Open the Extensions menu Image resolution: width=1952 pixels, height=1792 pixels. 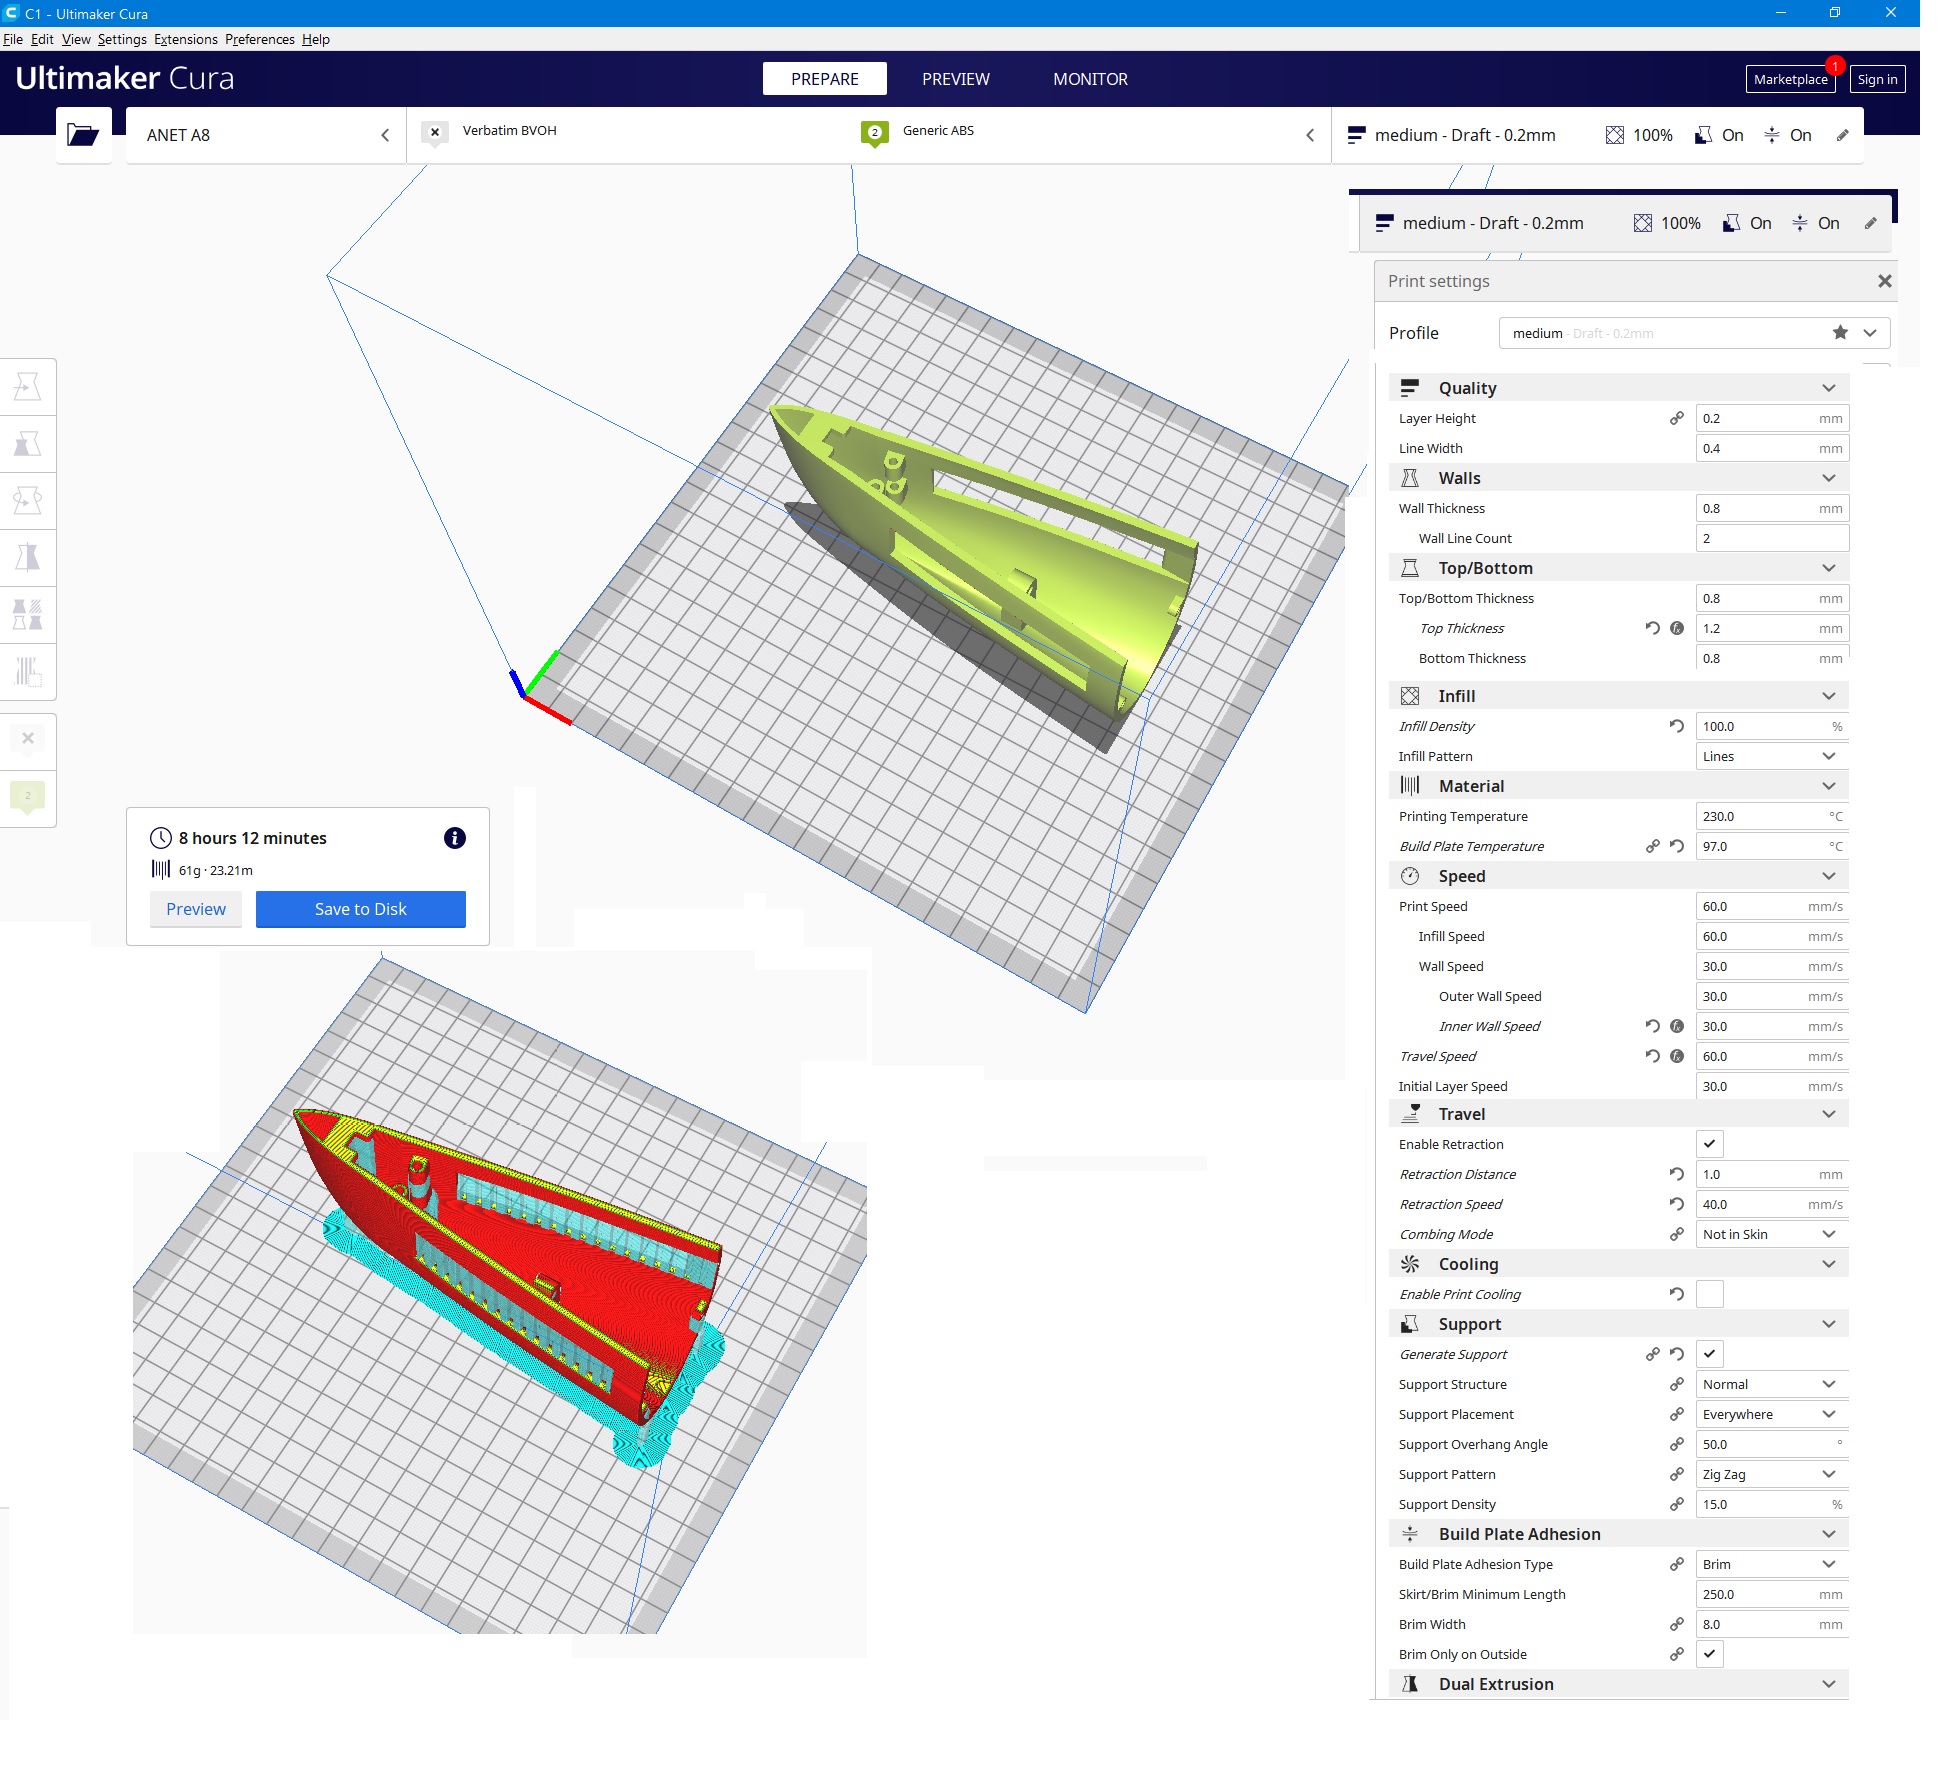[x=185, y=39]
